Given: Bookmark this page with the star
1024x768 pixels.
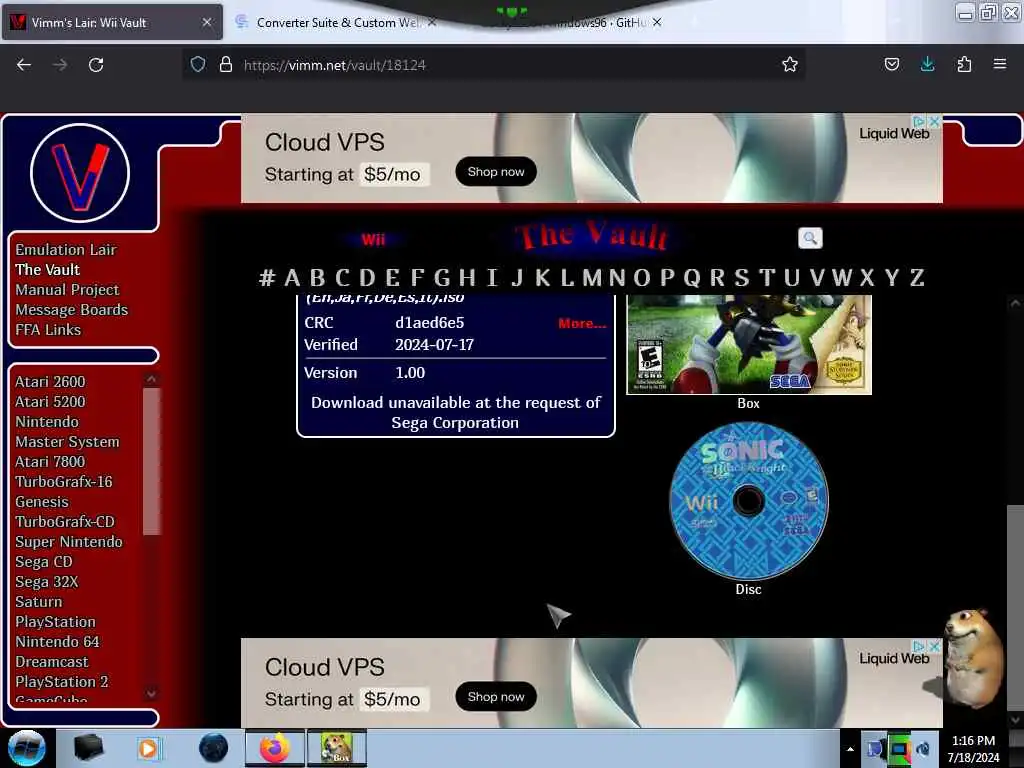Looking at the screenshot, I should tap(790, 64).
